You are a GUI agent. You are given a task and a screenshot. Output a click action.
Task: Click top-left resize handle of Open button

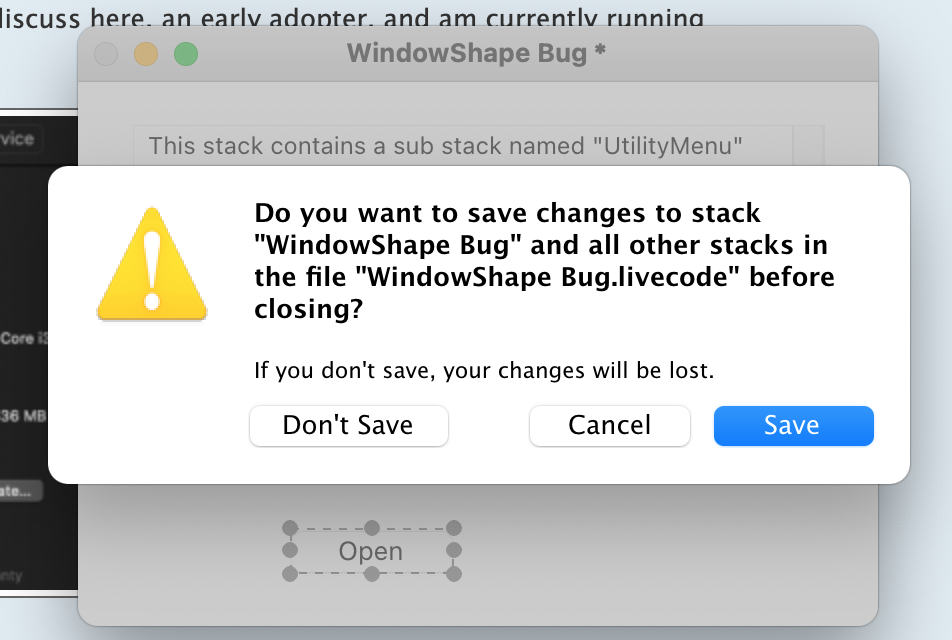point(290,528)
